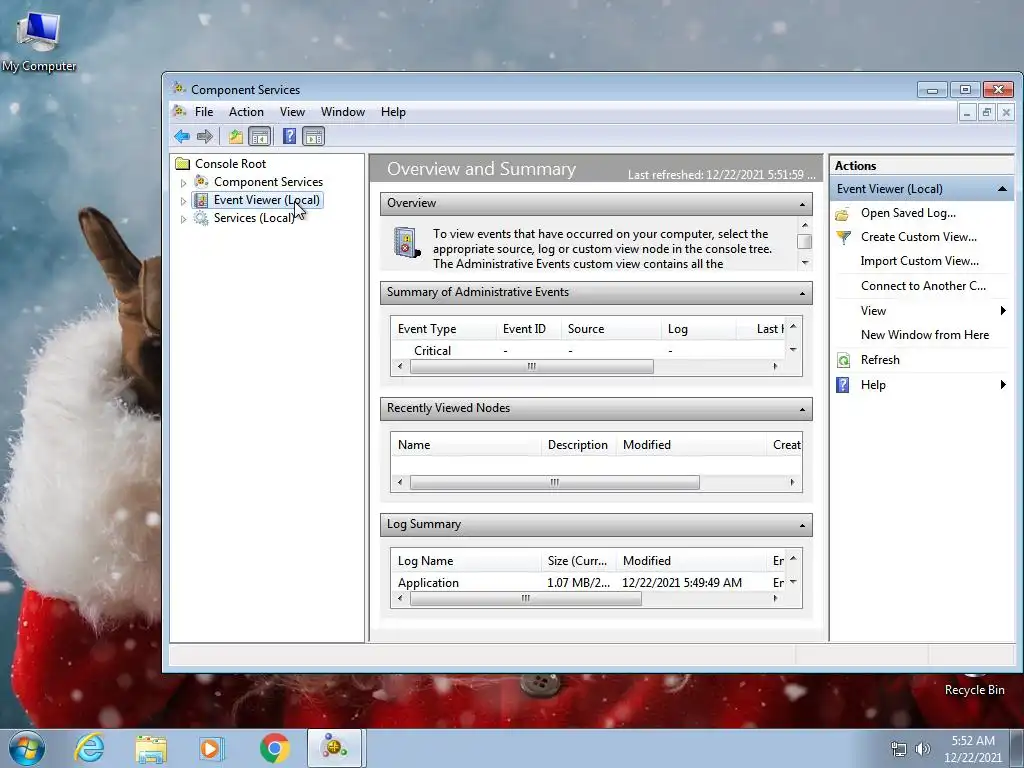Click the Source column header
Viewport: 1024px width, 768px height.
click(x=611, y=329)
